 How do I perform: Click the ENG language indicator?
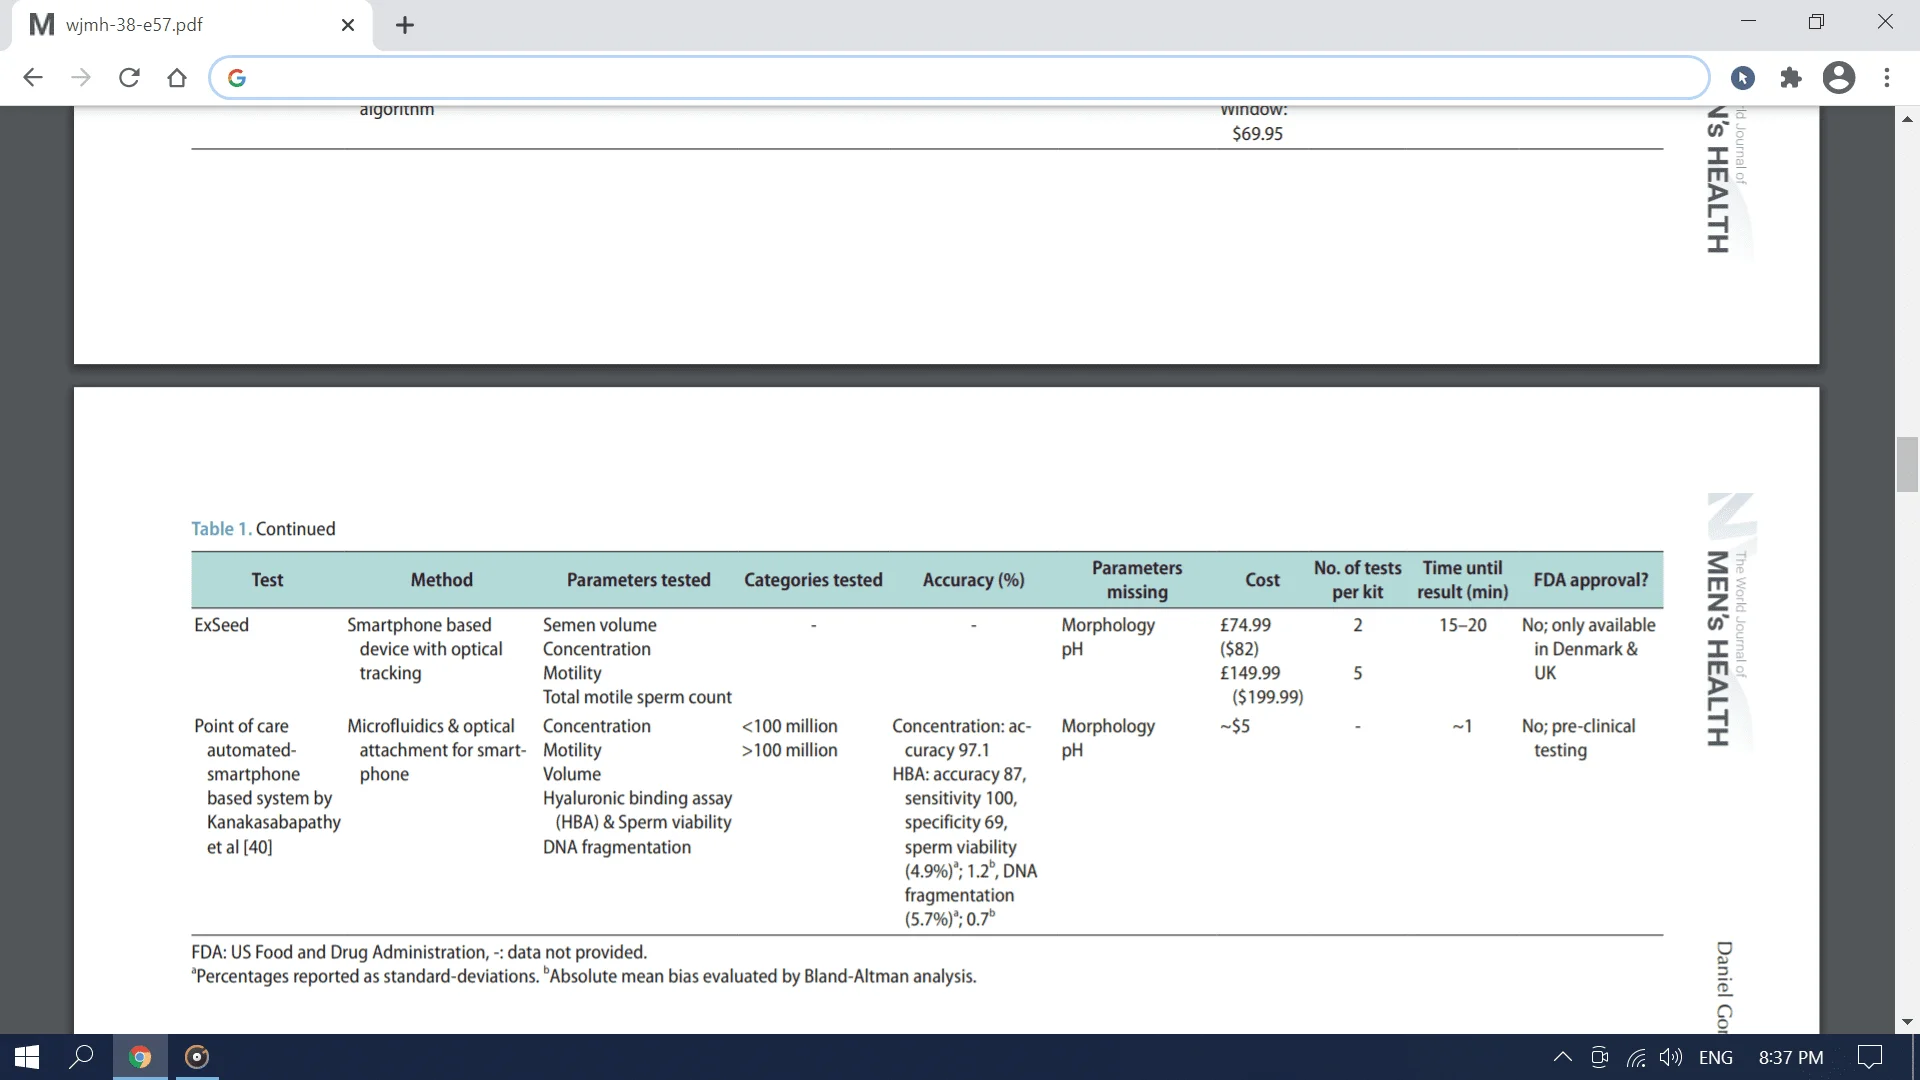click(1716, 1057)
